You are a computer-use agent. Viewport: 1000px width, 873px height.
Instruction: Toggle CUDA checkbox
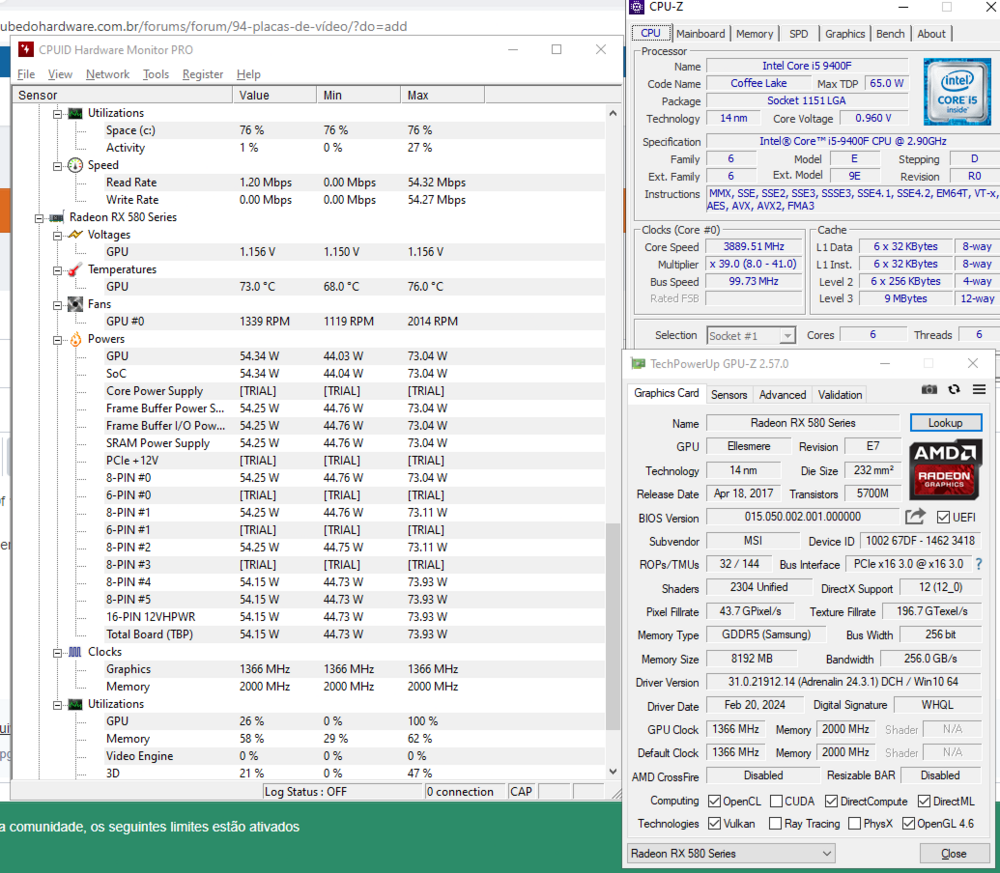click(776, 801)
